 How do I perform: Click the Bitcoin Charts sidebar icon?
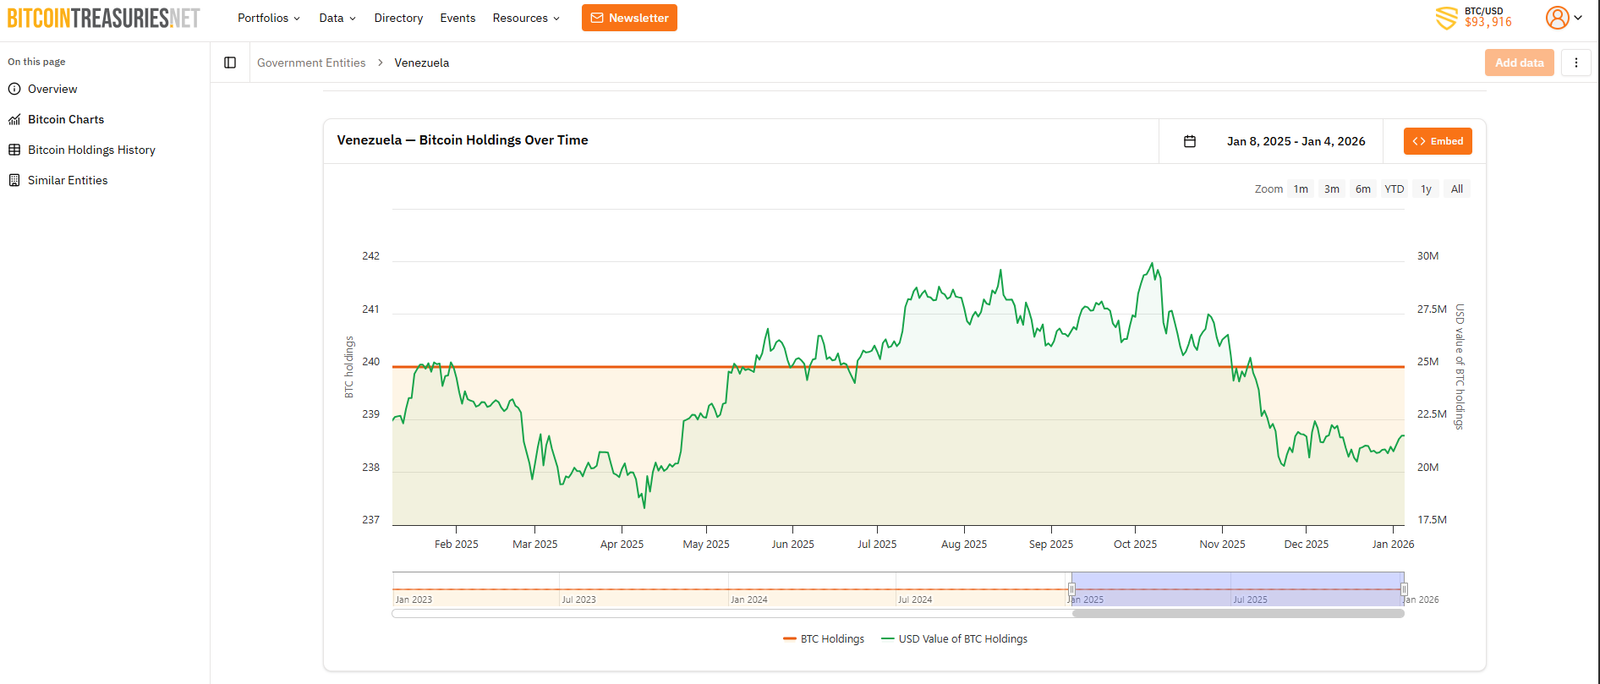point(14,120)
